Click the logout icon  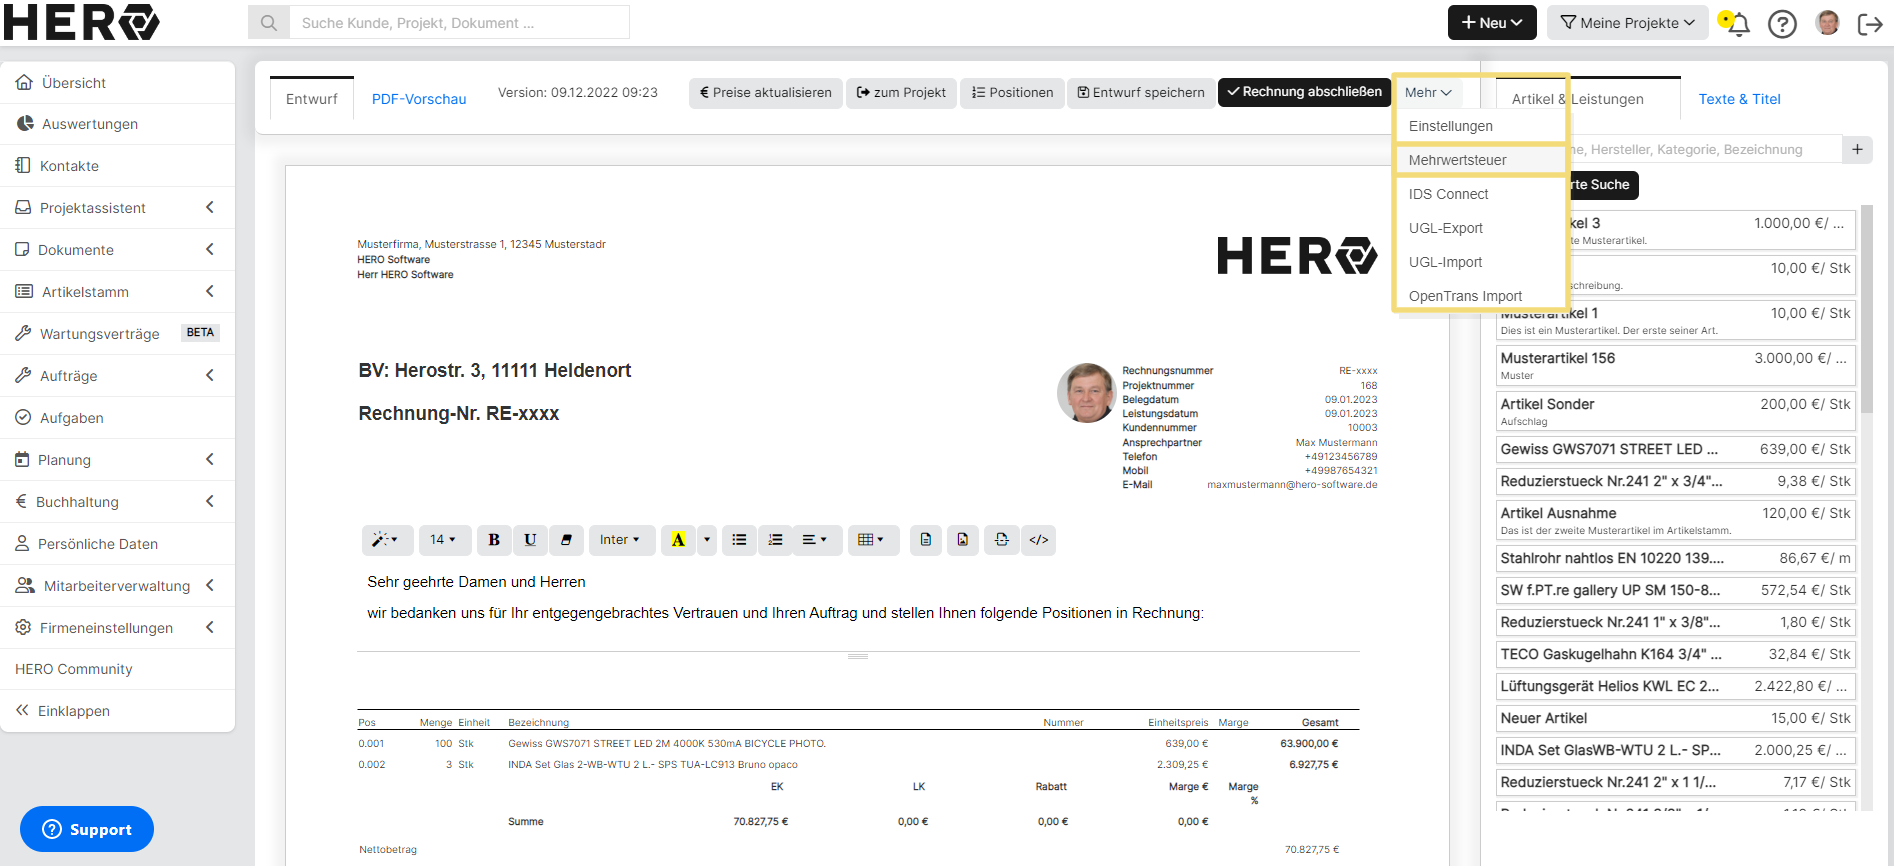point(1869,23)
